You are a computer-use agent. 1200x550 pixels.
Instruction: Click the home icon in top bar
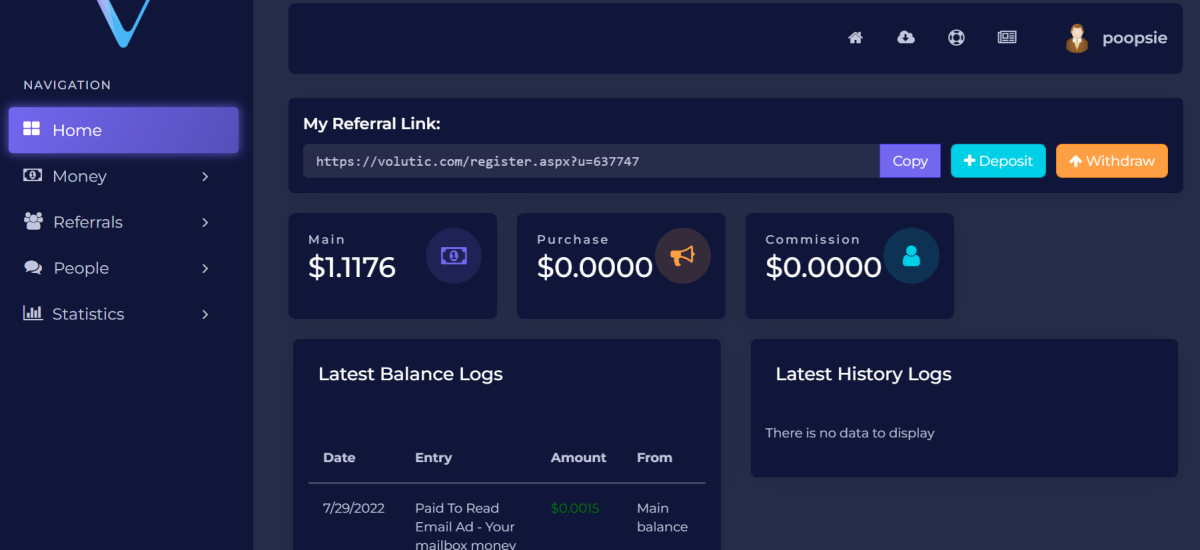[855, 38]
